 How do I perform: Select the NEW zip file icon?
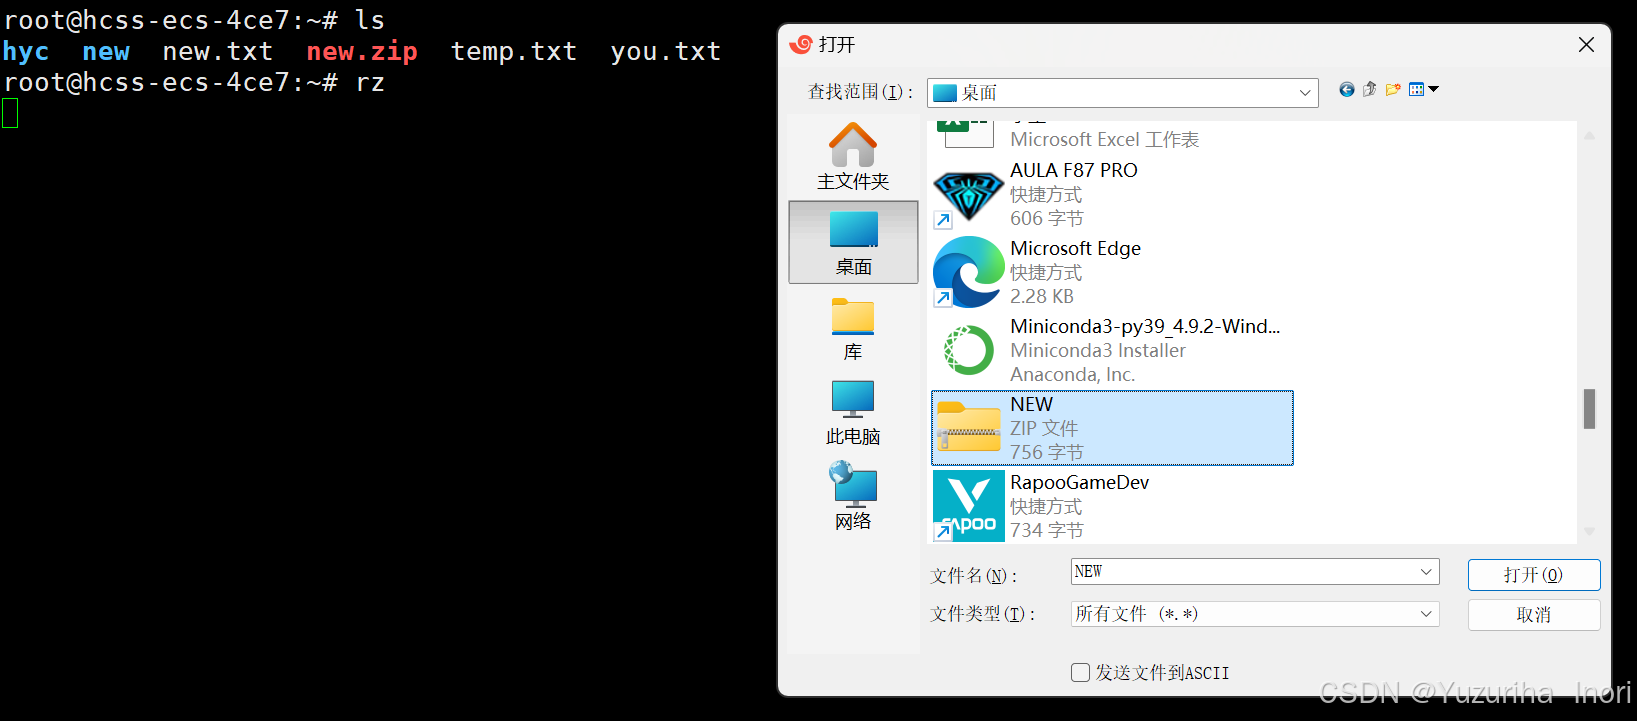click(x=968, y=428)
